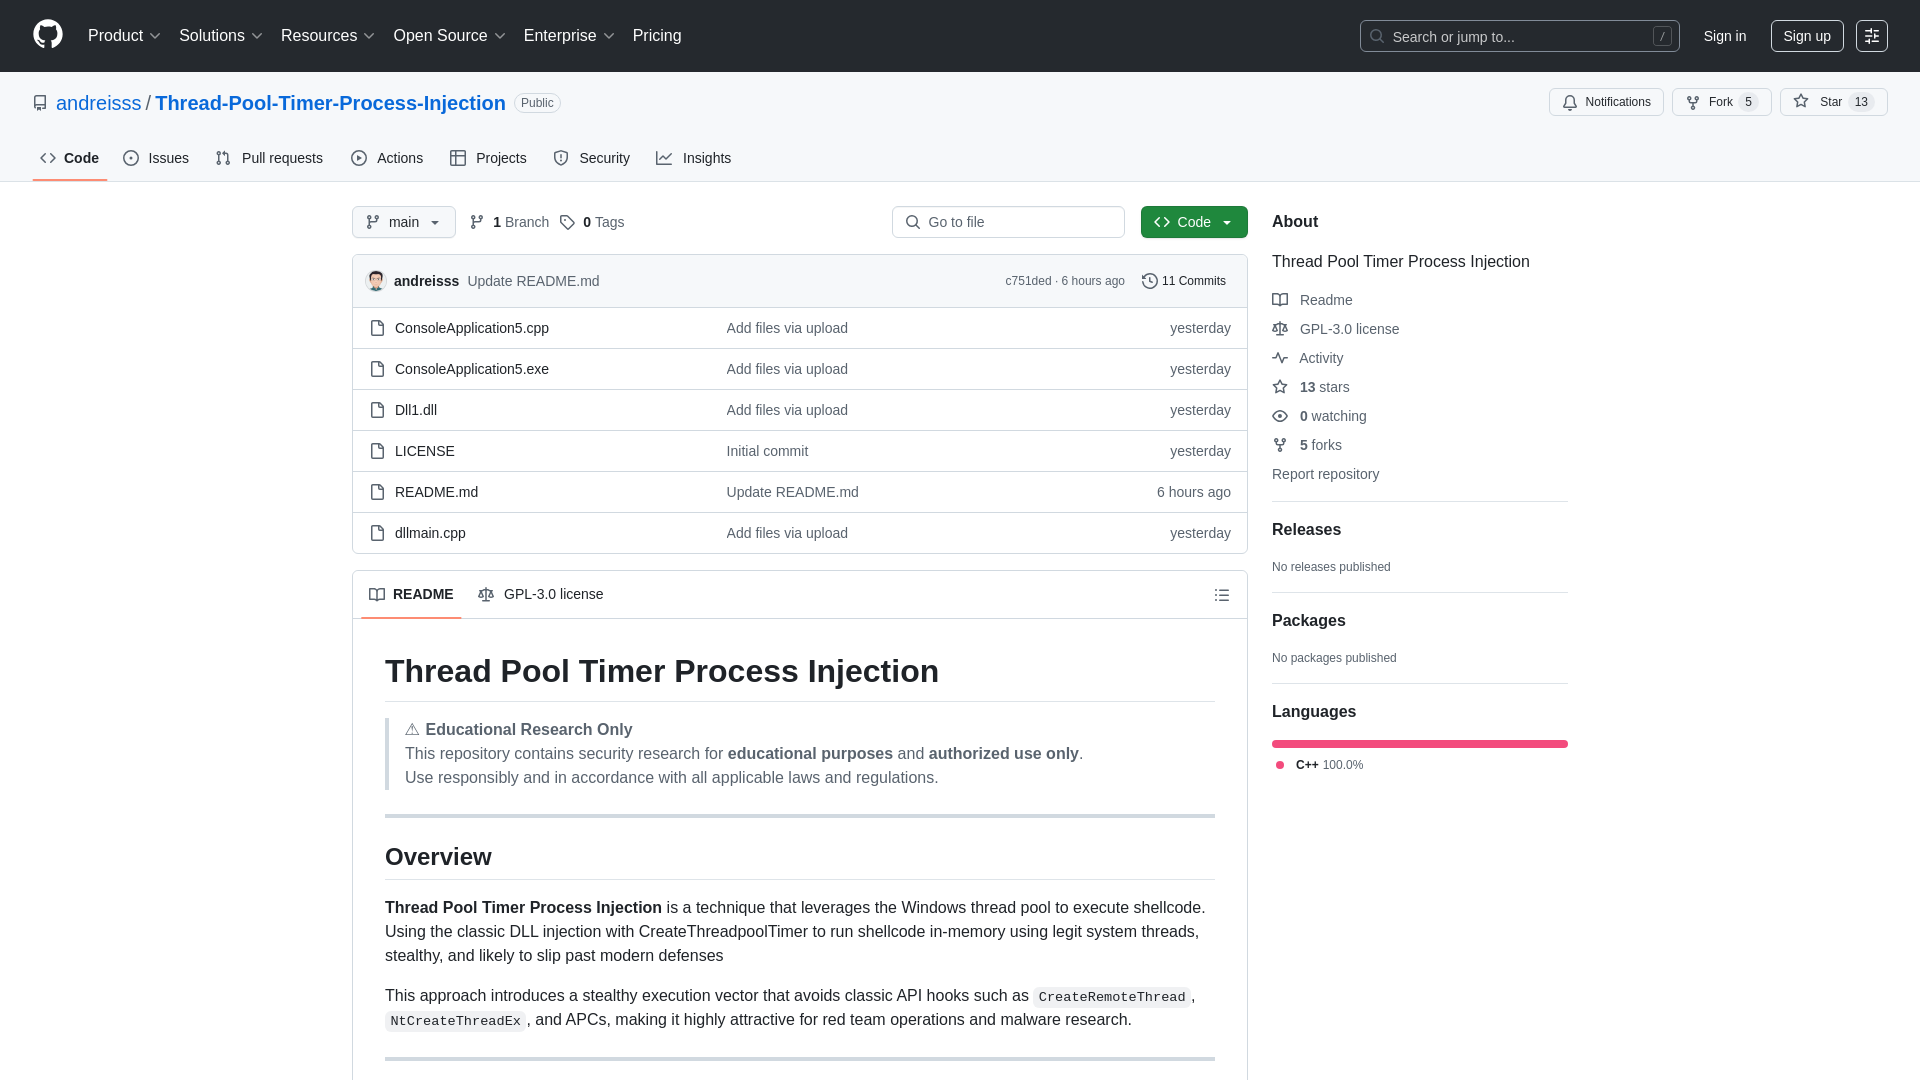This screenshot has height=1080, width=1920.
Task: View 13 stars stargazers
Action: pos(1311,387)
